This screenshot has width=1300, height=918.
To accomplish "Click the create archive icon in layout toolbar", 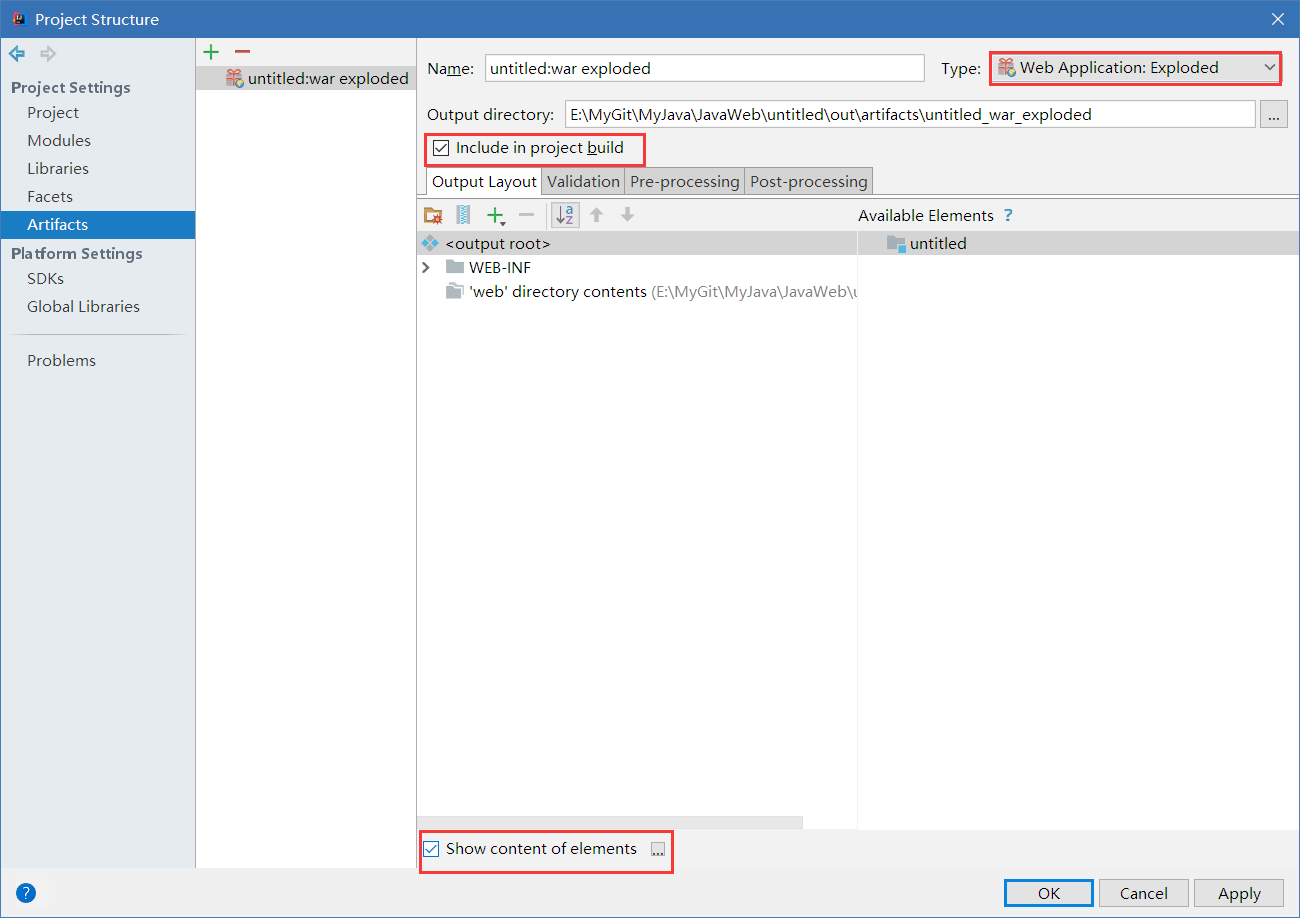I will click(x=463, y=215).
